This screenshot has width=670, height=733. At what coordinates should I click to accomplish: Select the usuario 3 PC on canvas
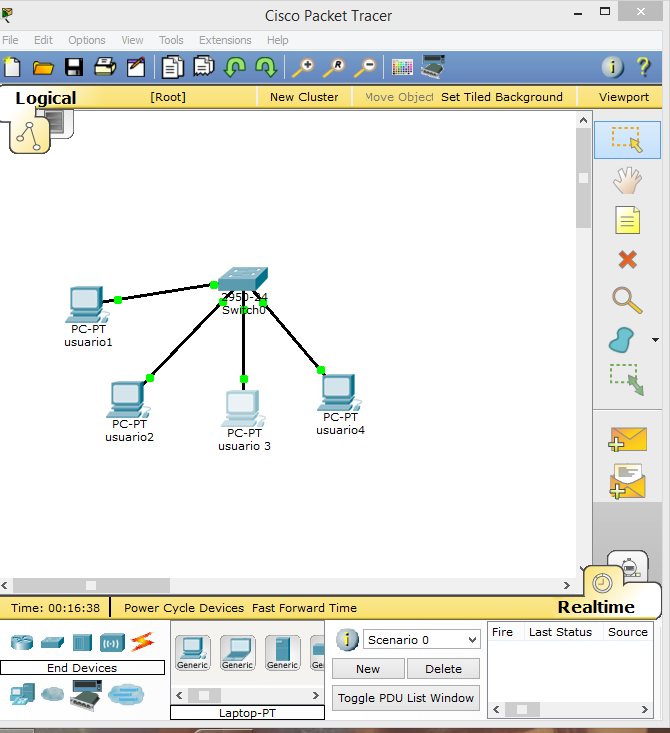click(243, 409)
